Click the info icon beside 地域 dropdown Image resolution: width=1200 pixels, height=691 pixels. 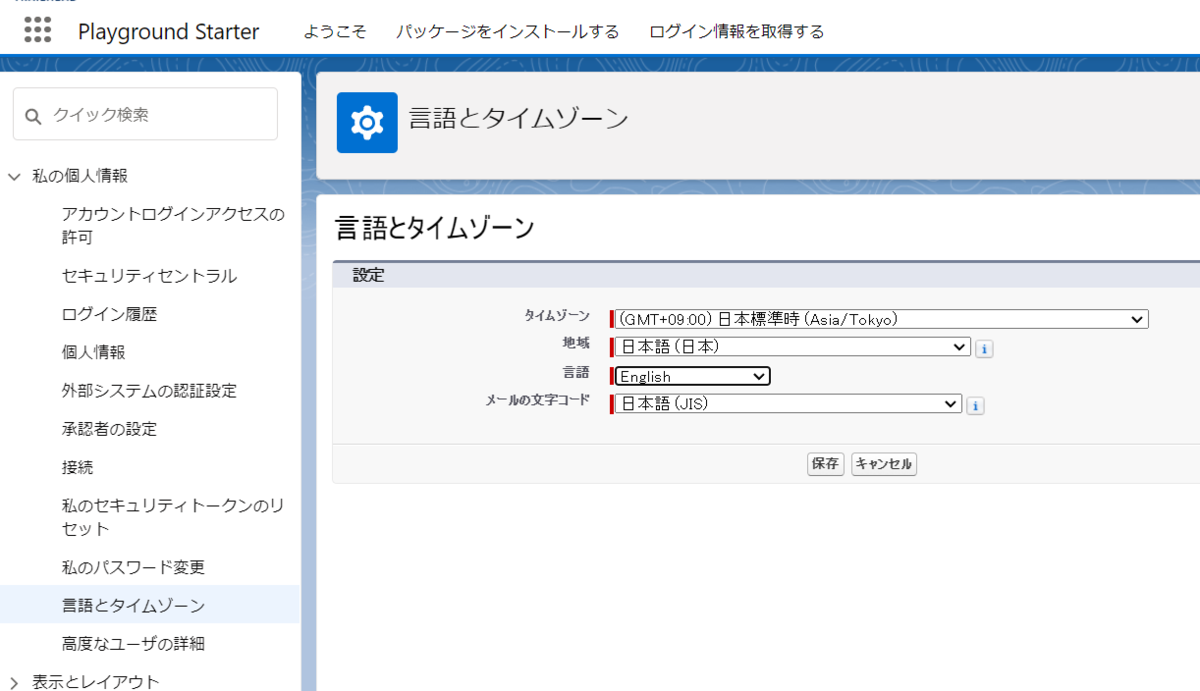pyautogui.click(x=984, y=348)
